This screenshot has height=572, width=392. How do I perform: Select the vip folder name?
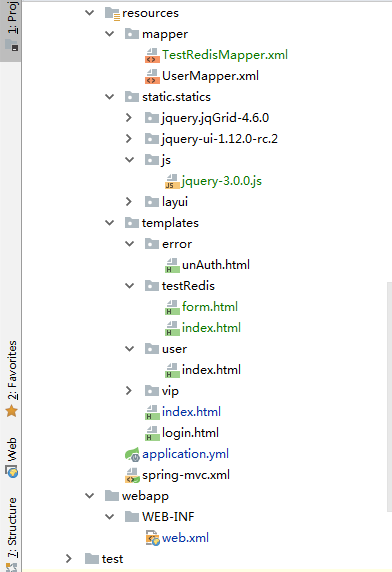[170, 391]
